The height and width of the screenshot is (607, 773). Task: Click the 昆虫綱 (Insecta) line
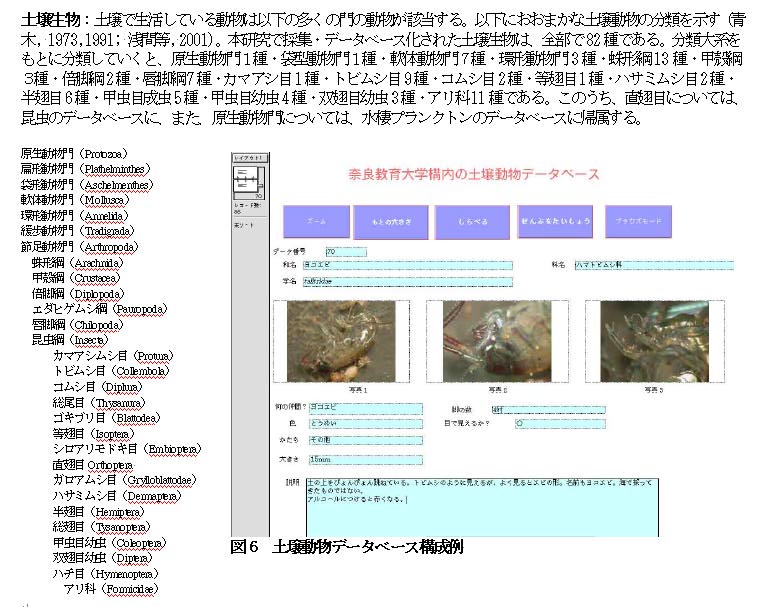tap(70, 340)
